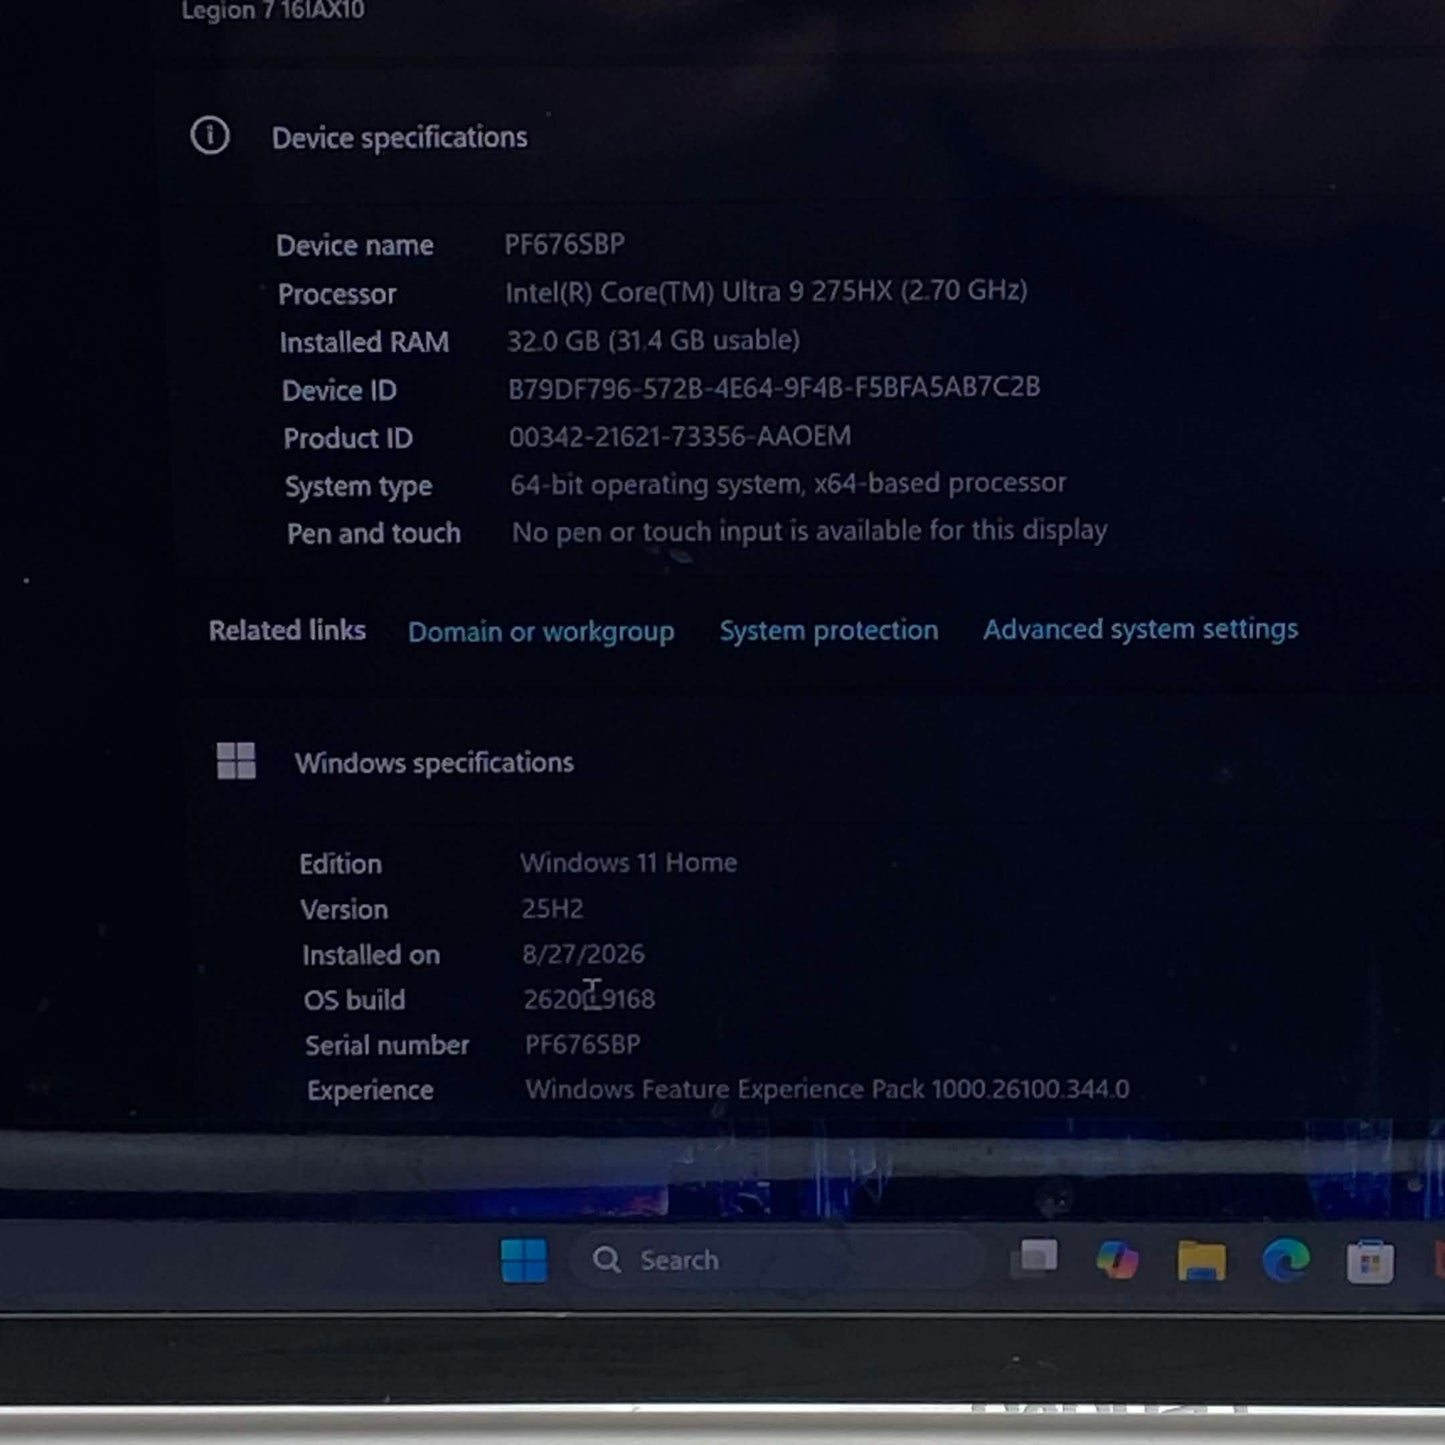The height and width of the screenshot is (1445, 1445).
Task: Select the Windows Feature Experience Pack value
Action: [827, 1089]
